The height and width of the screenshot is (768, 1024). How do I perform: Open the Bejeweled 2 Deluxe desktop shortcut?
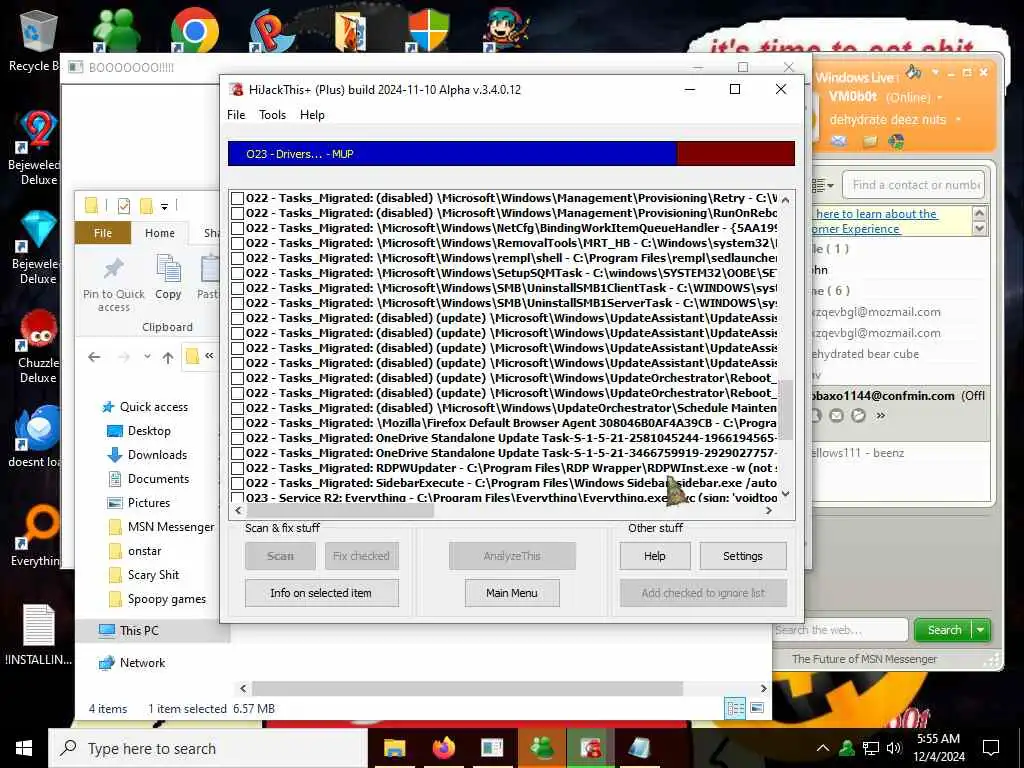click(x=37, y=148)
